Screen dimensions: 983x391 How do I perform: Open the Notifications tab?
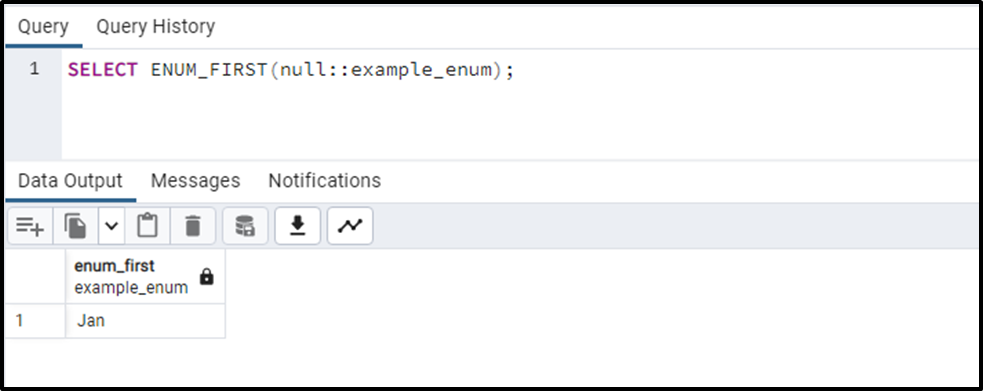click(325, 180)
